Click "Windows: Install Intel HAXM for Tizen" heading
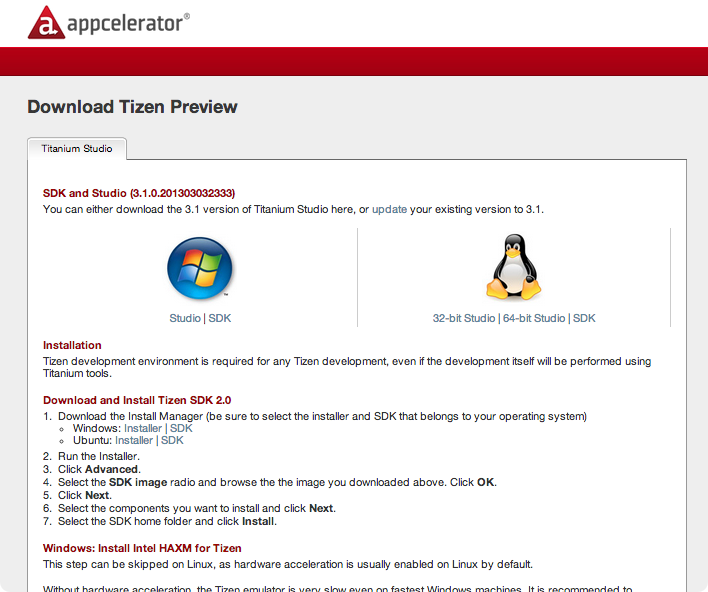 (x=142, y=548)
